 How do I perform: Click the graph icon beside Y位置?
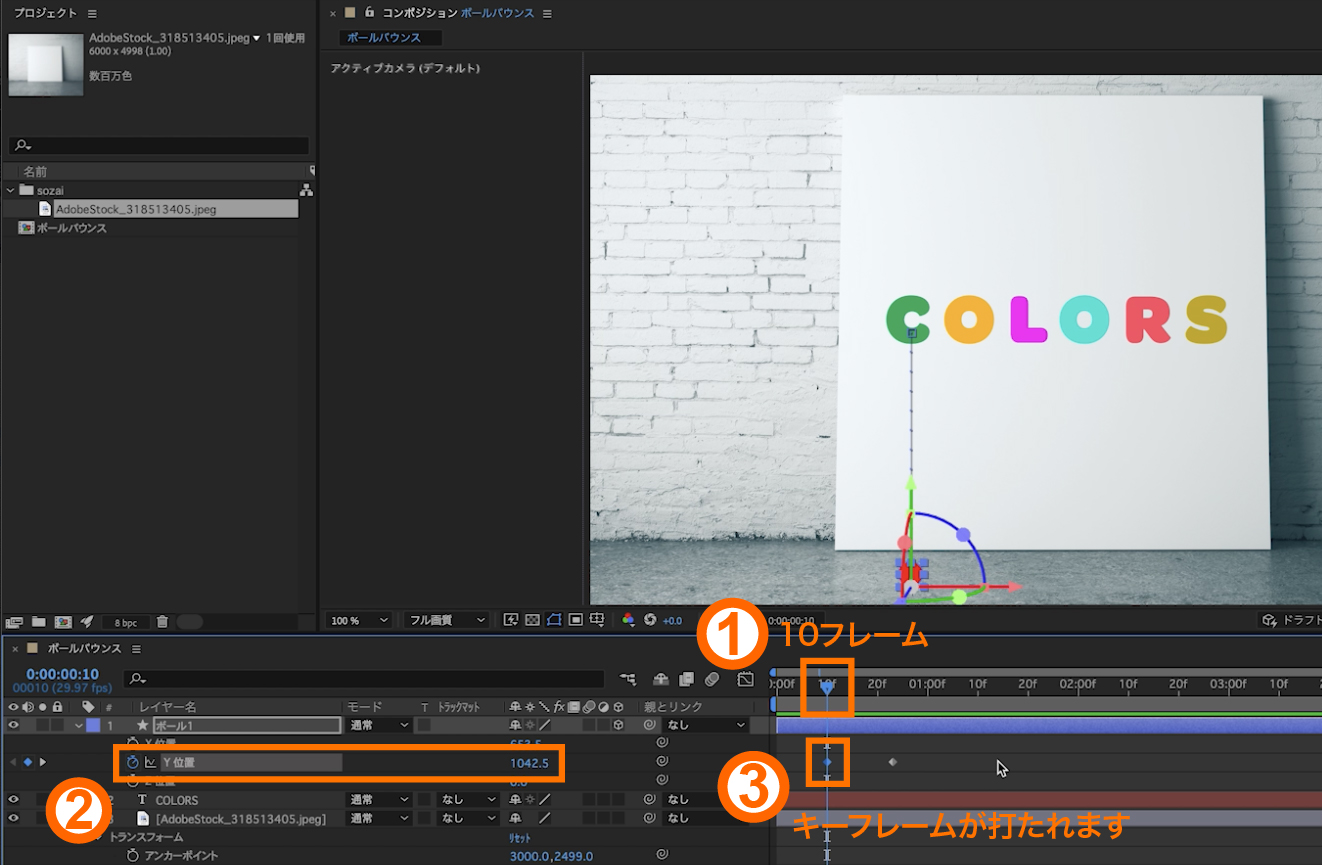point(150,762)
